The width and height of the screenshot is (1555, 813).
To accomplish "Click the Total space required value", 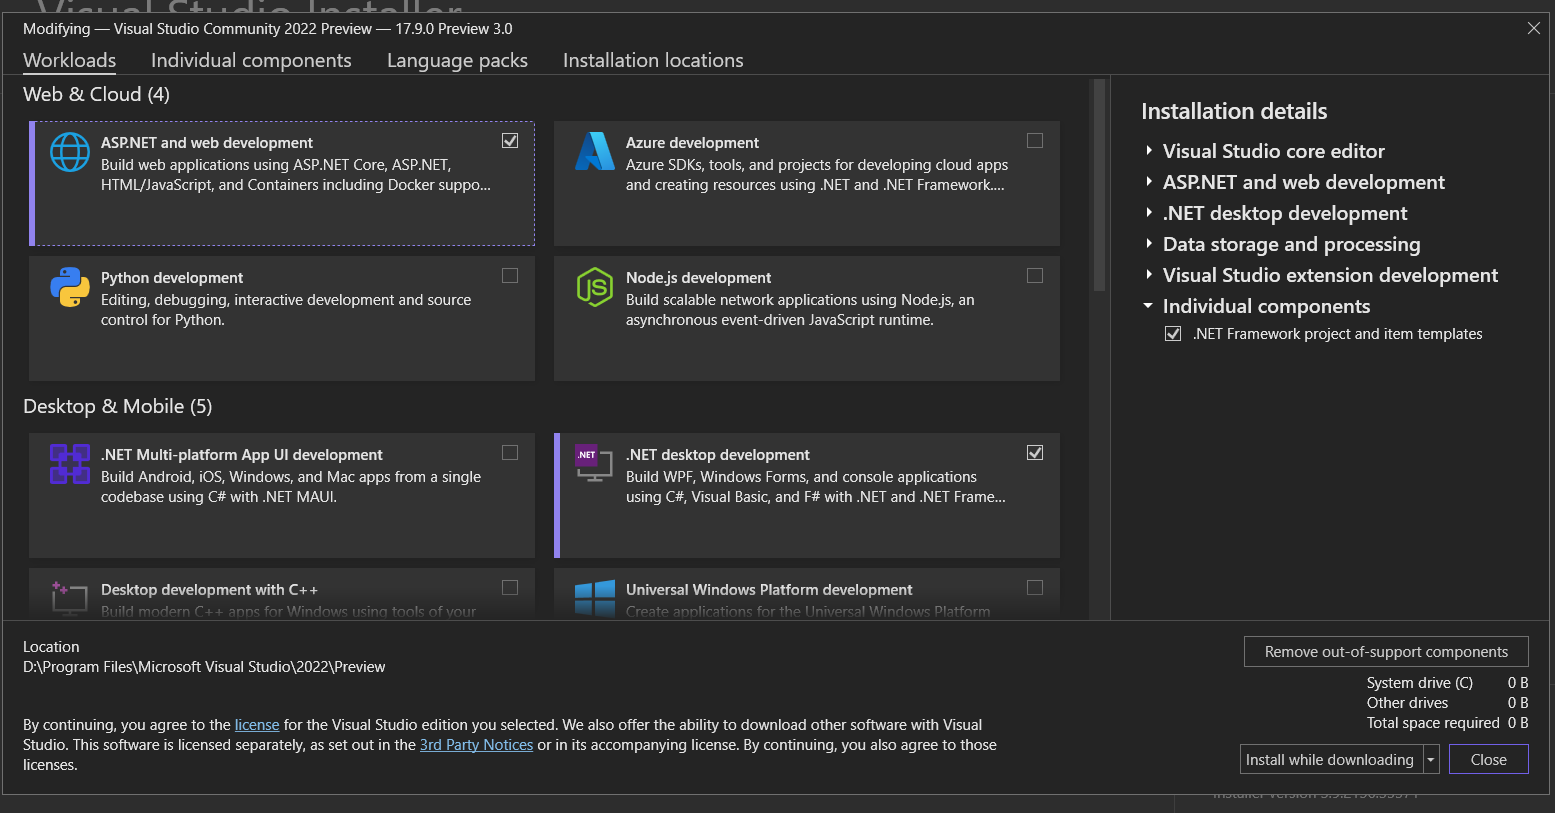I will click(1518, 723).
